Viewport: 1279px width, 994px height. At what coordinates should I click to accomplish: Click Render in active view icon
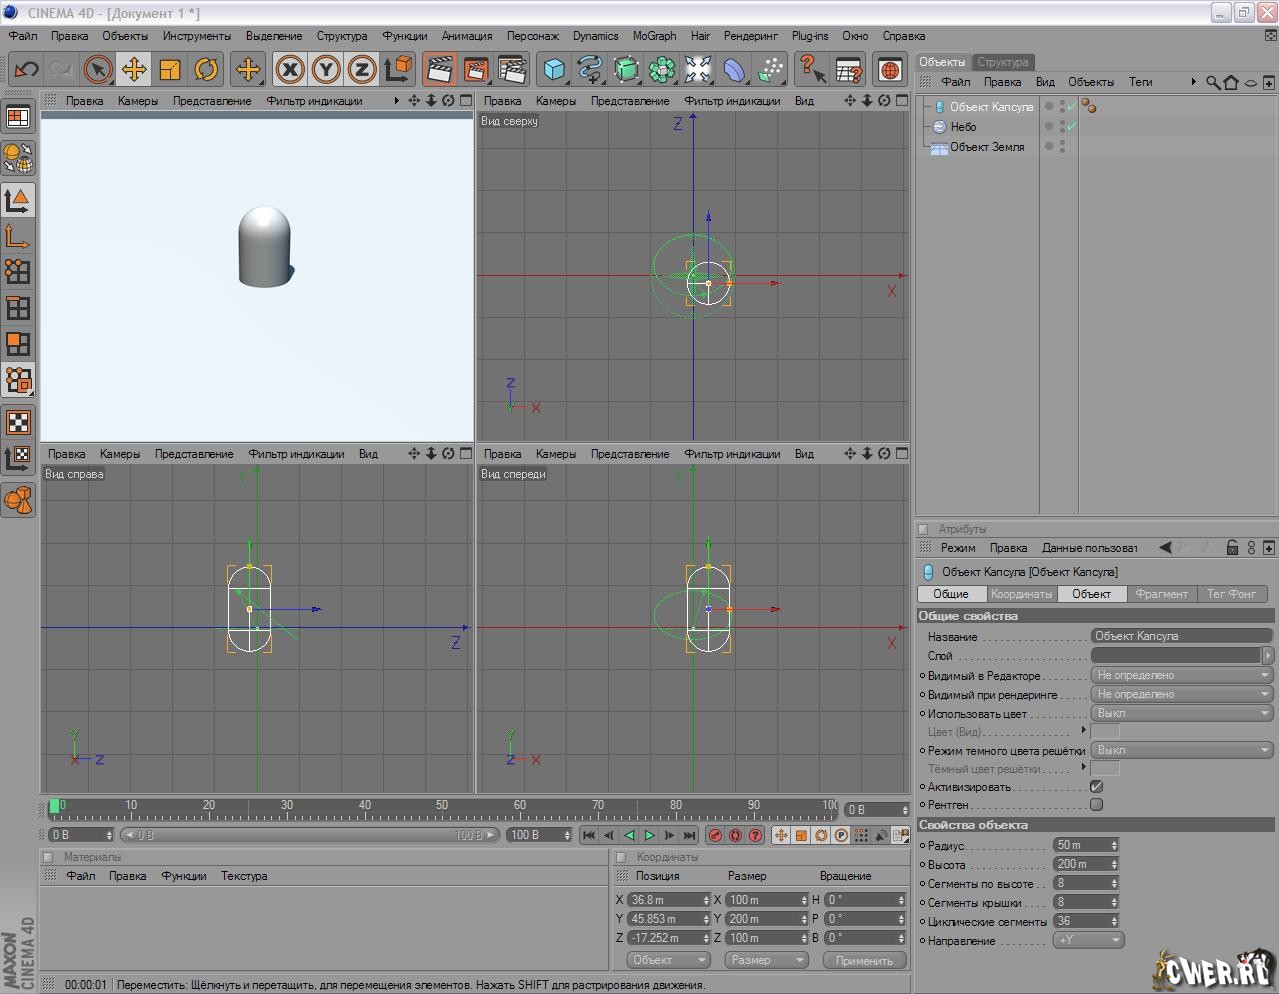(x=439, y=69)
